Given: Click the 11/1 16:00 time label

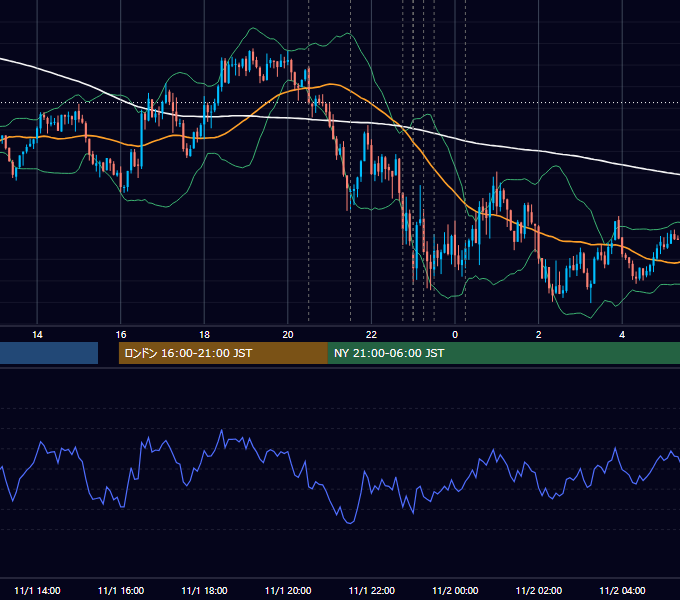Looking at the screenshot, I should [121, 590].
